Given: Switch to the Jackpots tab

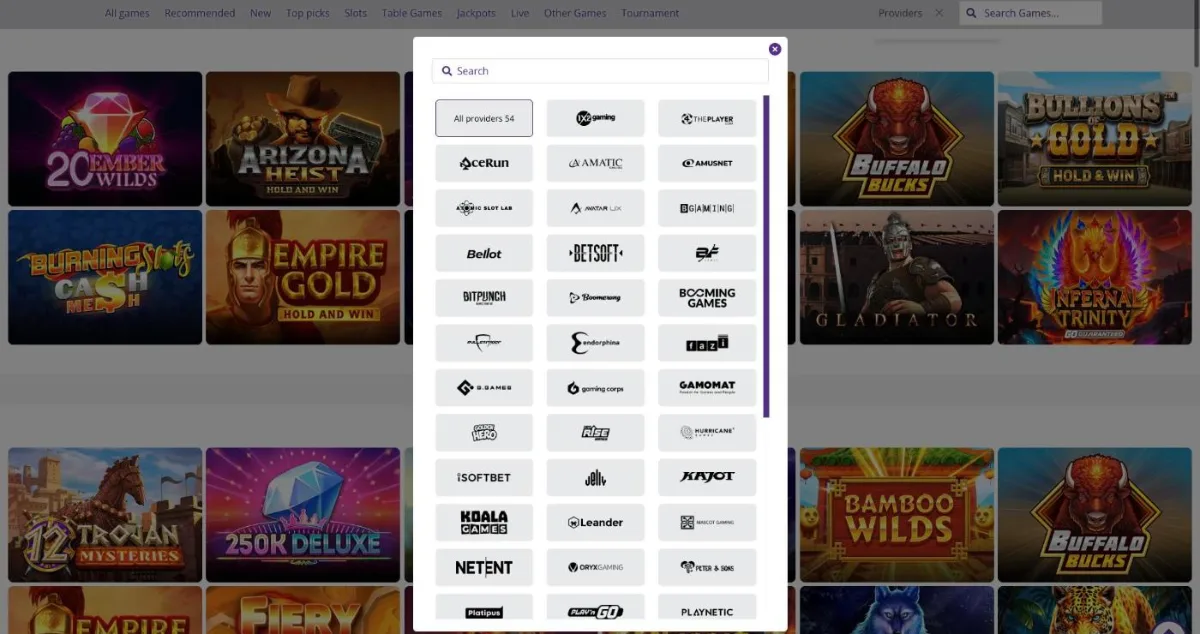Looking at the screenshot, I should (476, 13).
